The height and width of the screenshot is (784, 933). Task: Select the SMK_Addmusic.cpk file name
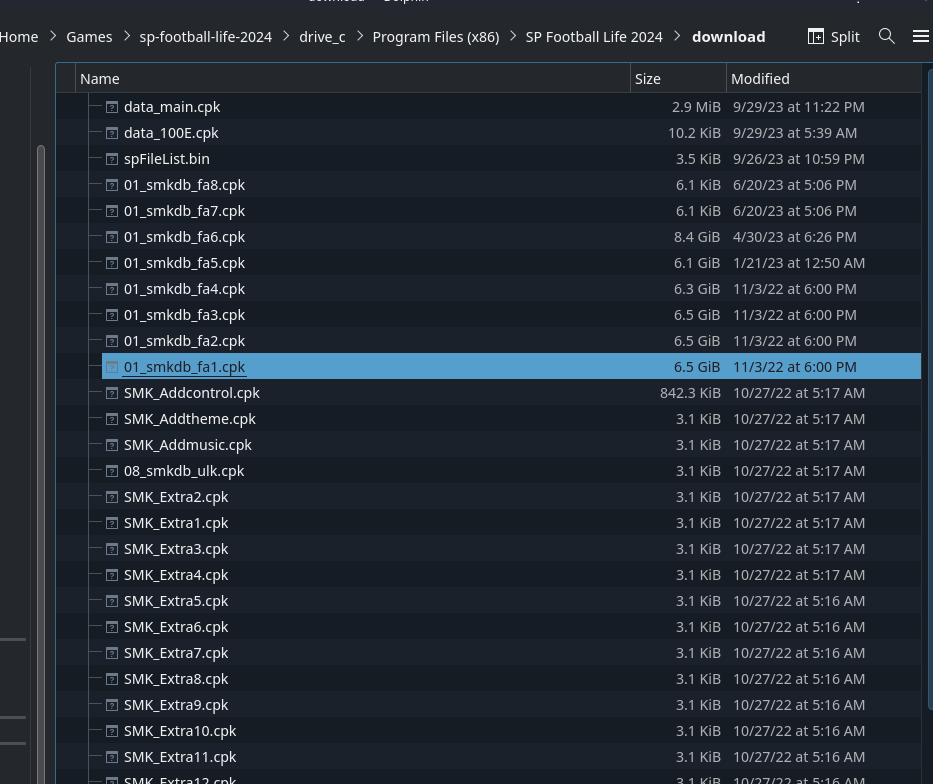[x=187, y=445]
